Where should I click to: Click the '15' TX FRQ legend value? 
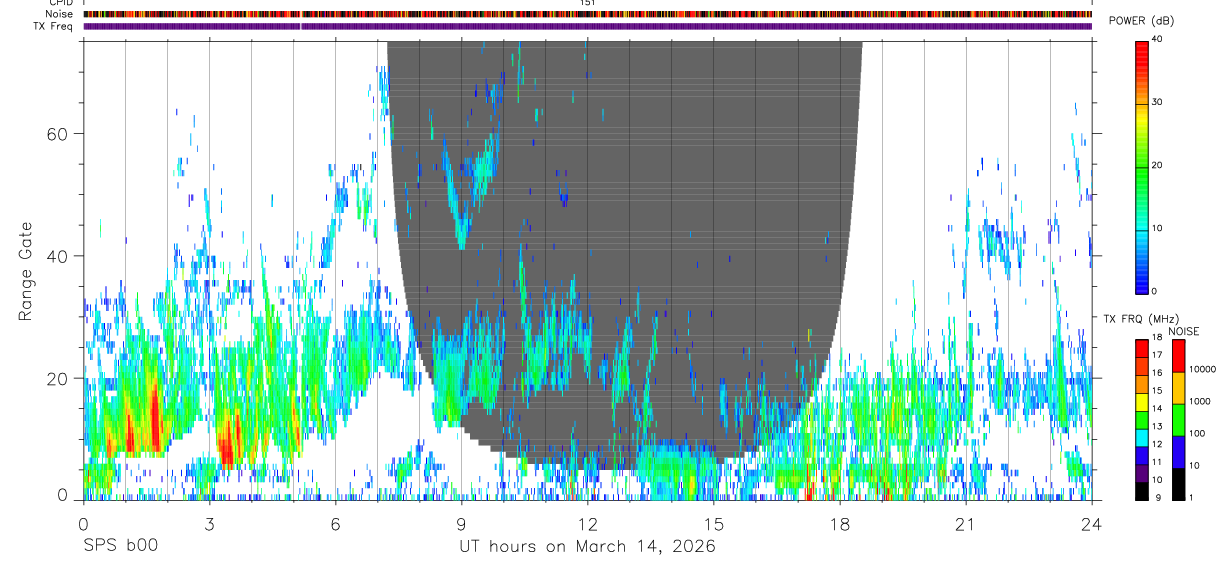(1157, 390)
